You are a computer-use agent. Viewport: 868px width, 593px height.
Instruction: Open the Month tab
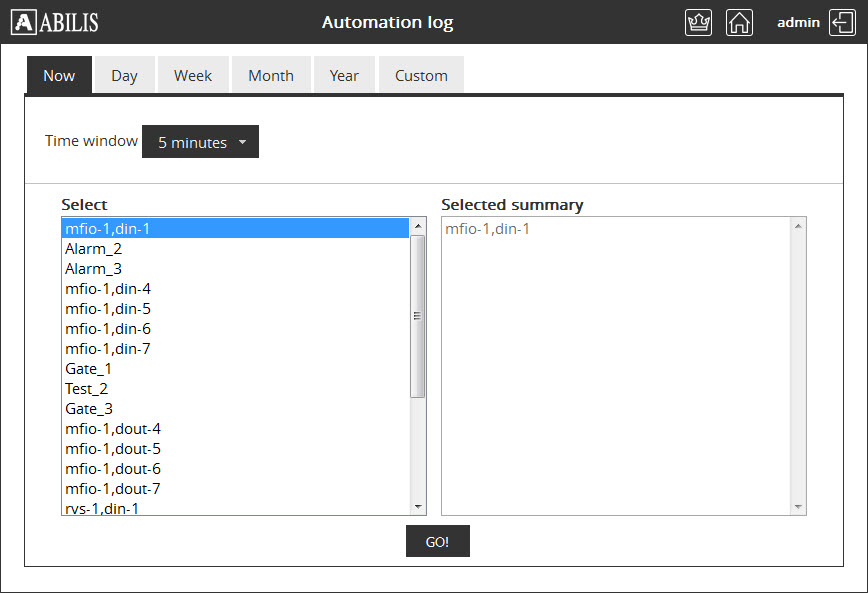pos(271,76)
